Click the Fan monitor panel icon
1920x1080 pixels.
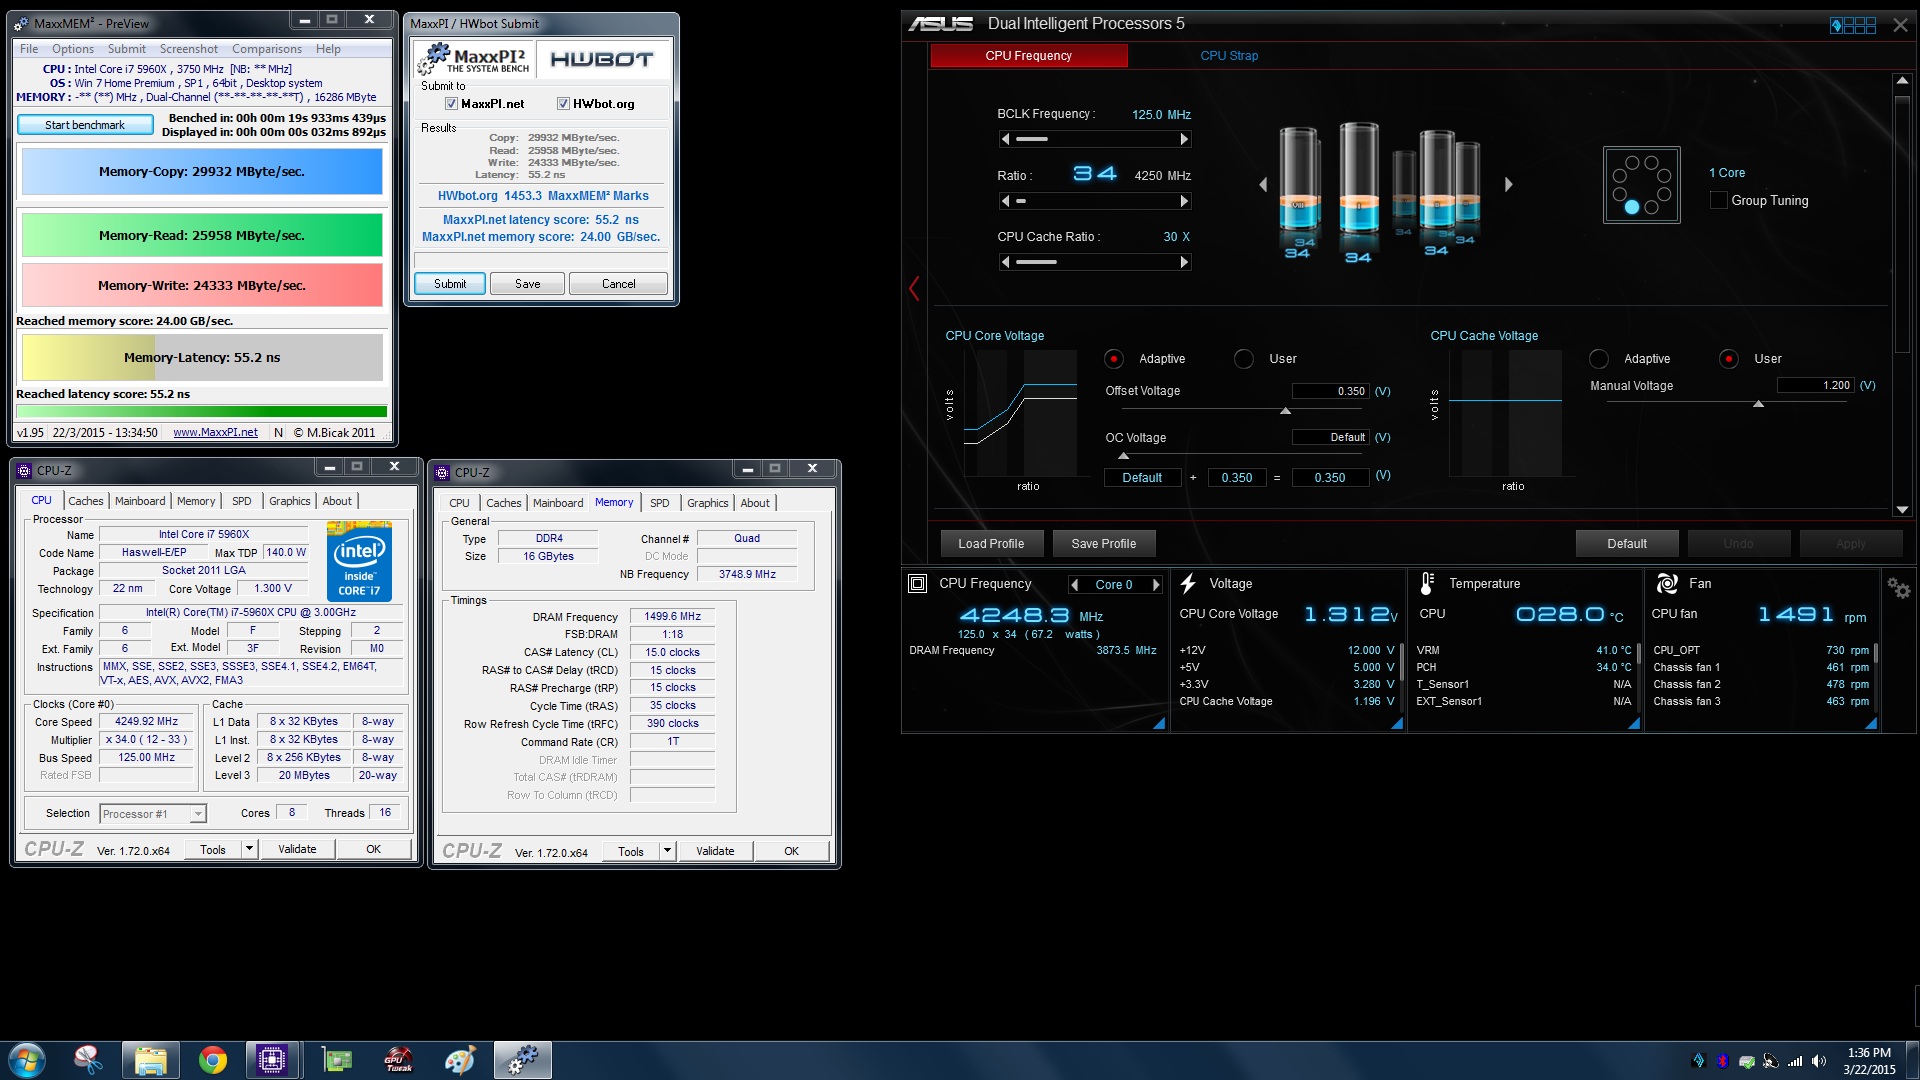tap(1667, 583)
